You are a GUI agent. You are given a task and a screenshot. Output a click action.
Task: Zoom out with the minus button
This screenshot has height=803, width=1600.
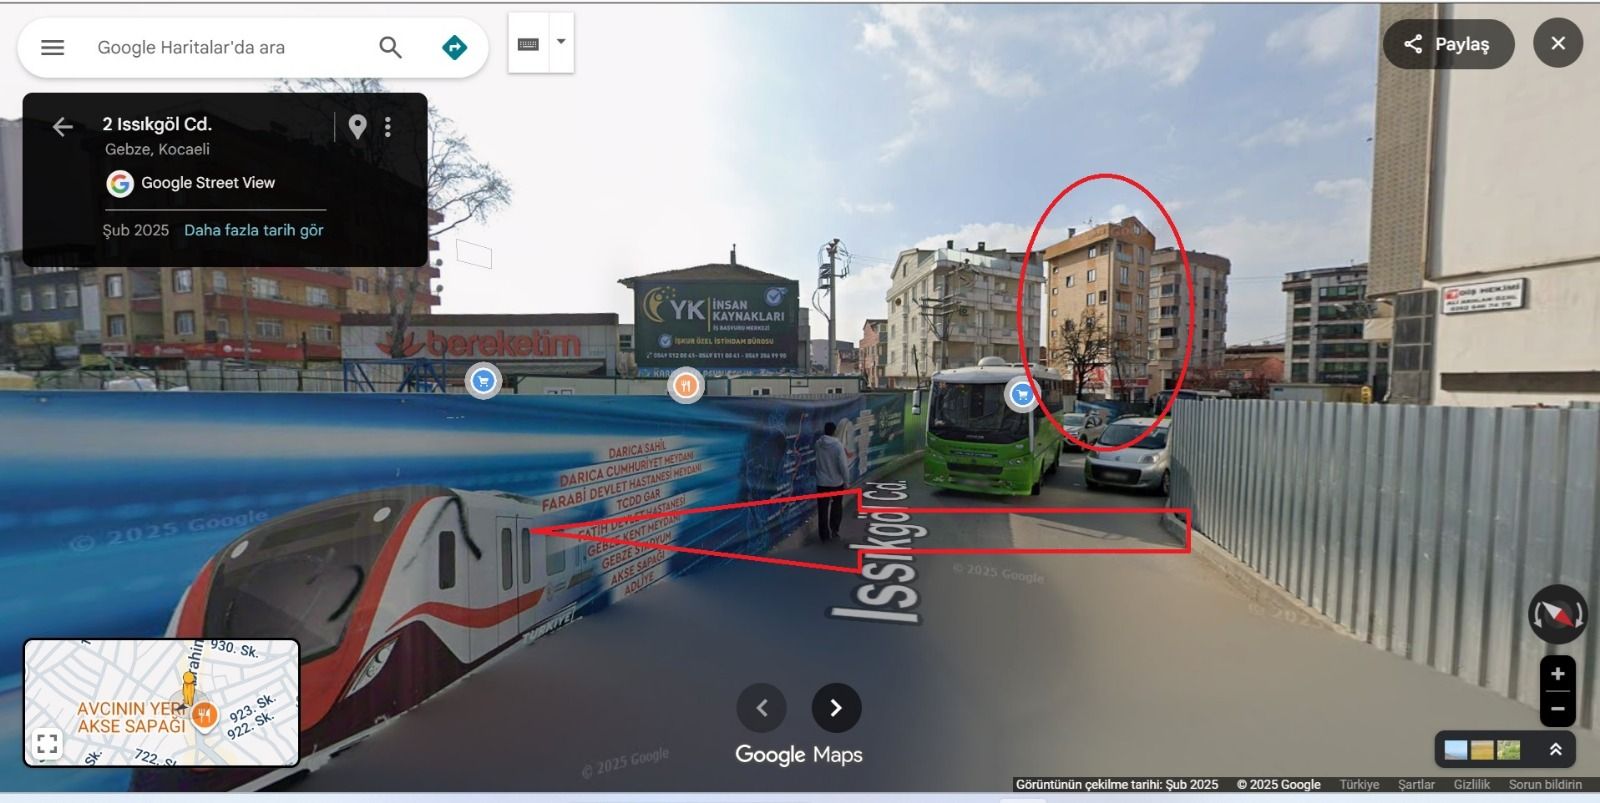coord(1557,708)
